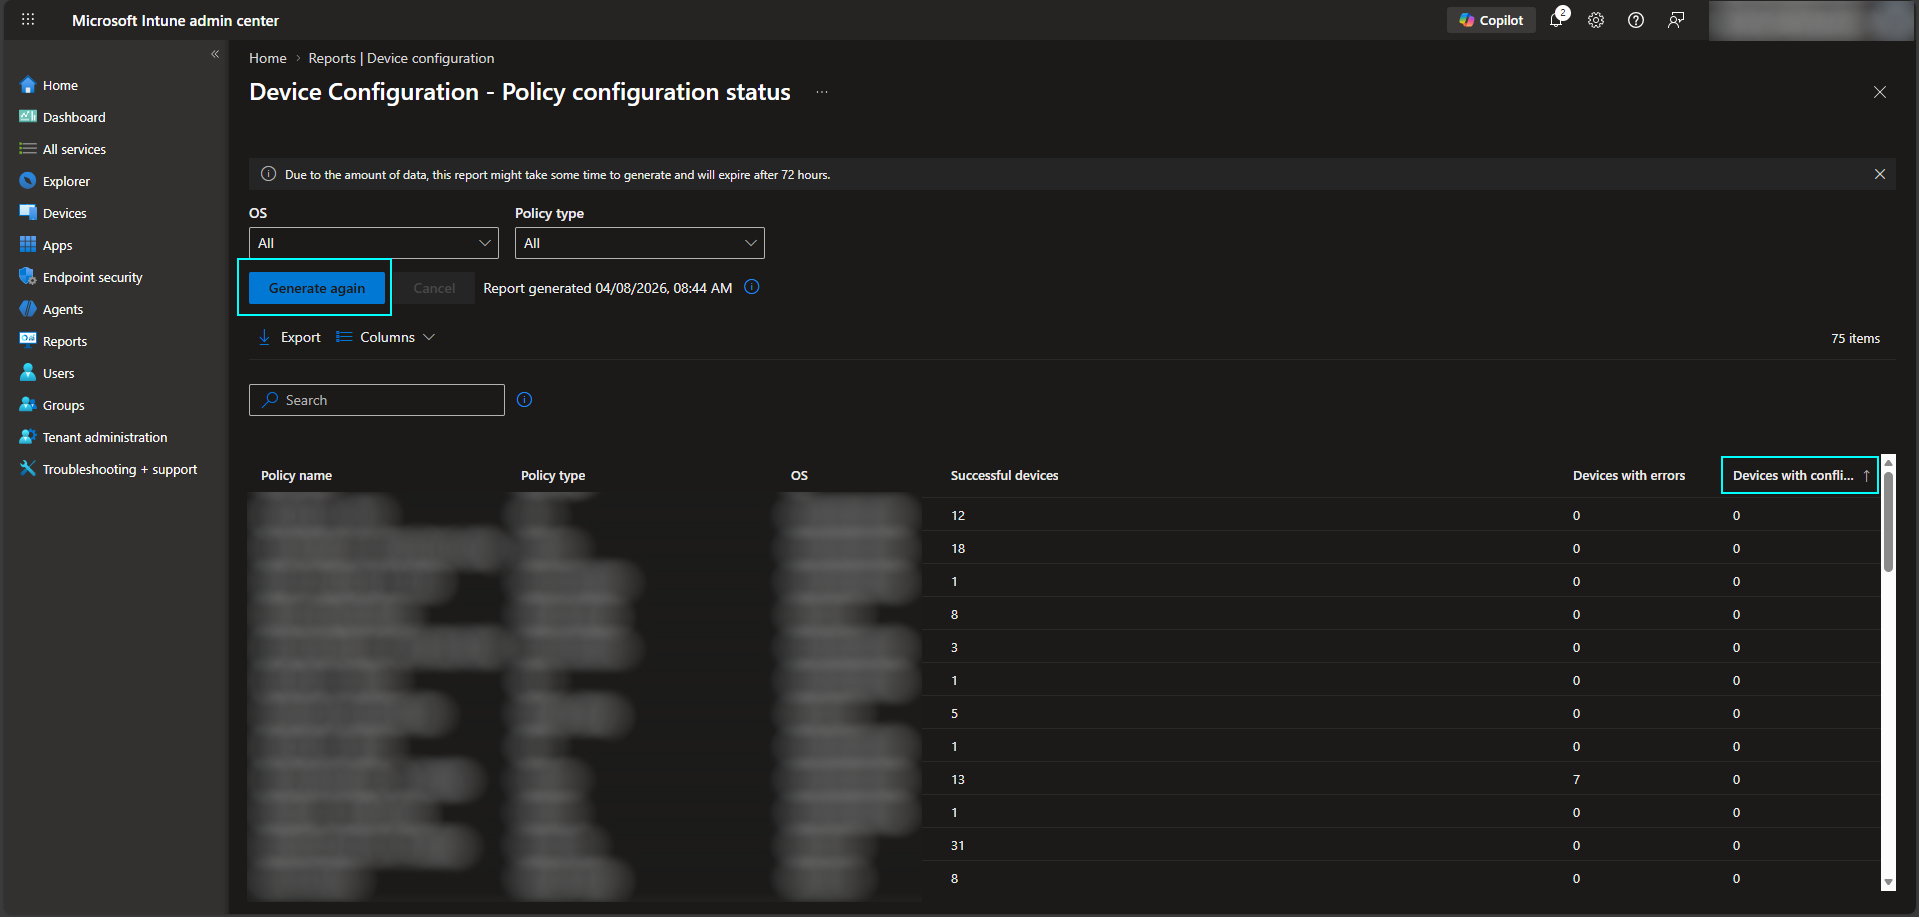Viewport: 1919px width, 917px height.
Task: Open the portal app launcher grid
Action: [x=28, y=20]
